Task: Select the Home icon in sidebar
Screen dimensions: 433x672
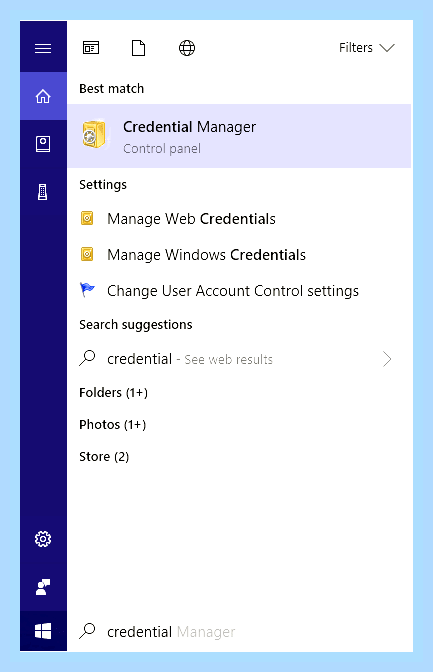Action: [43, 96]
